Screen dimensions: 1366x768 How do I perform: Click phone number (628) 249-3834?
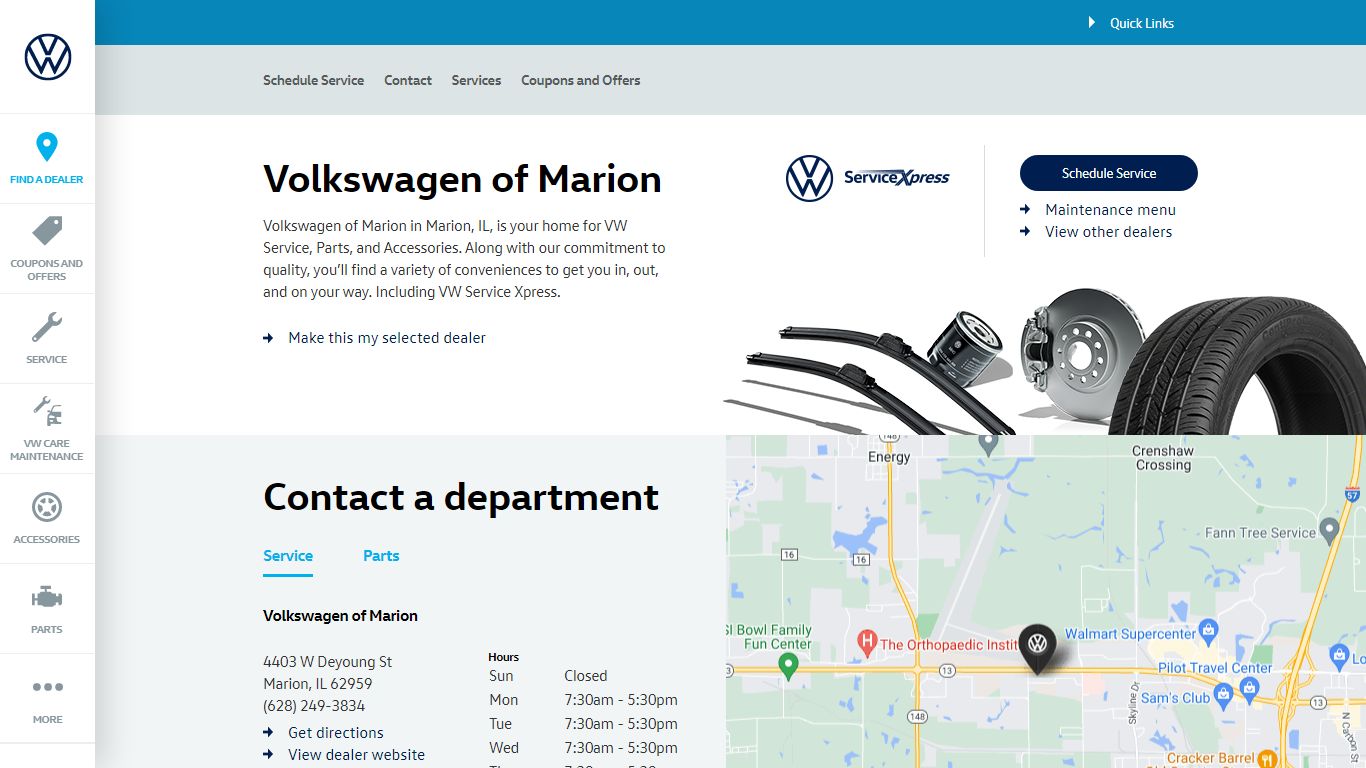coord(314,706)
